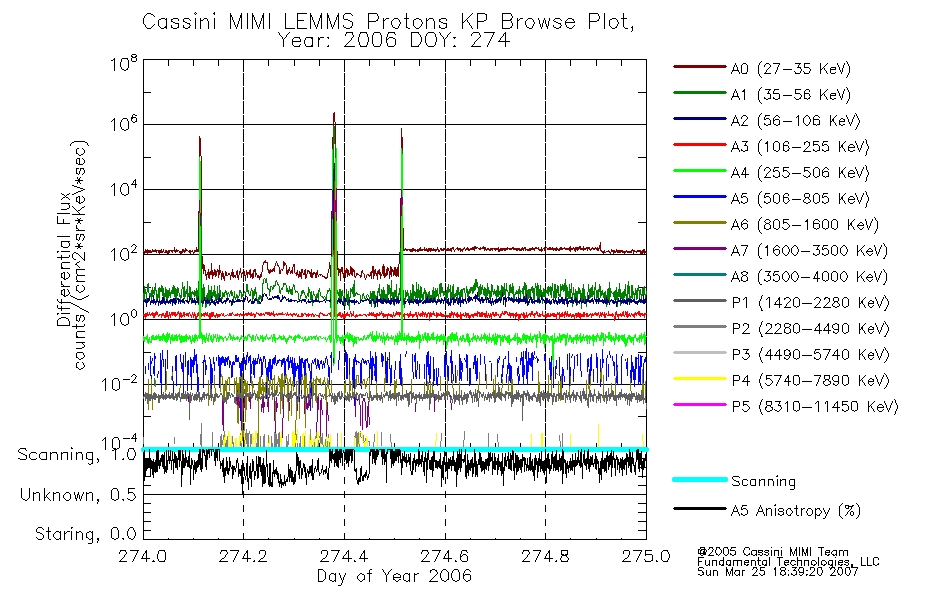
Task: Click the A4 (255-506 KeV) legend label
Action: click(800, 173)
